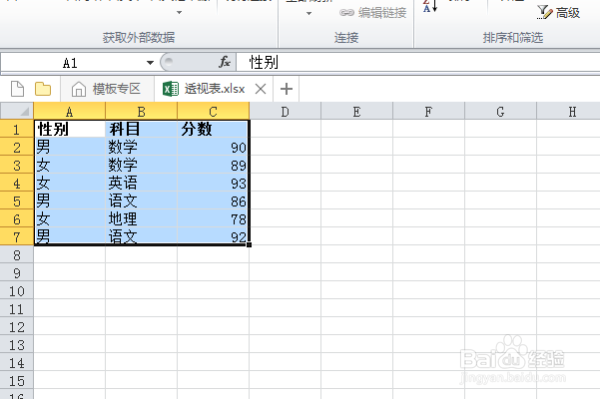Expand the Name Box dropdown arrow

pos(150,62)
